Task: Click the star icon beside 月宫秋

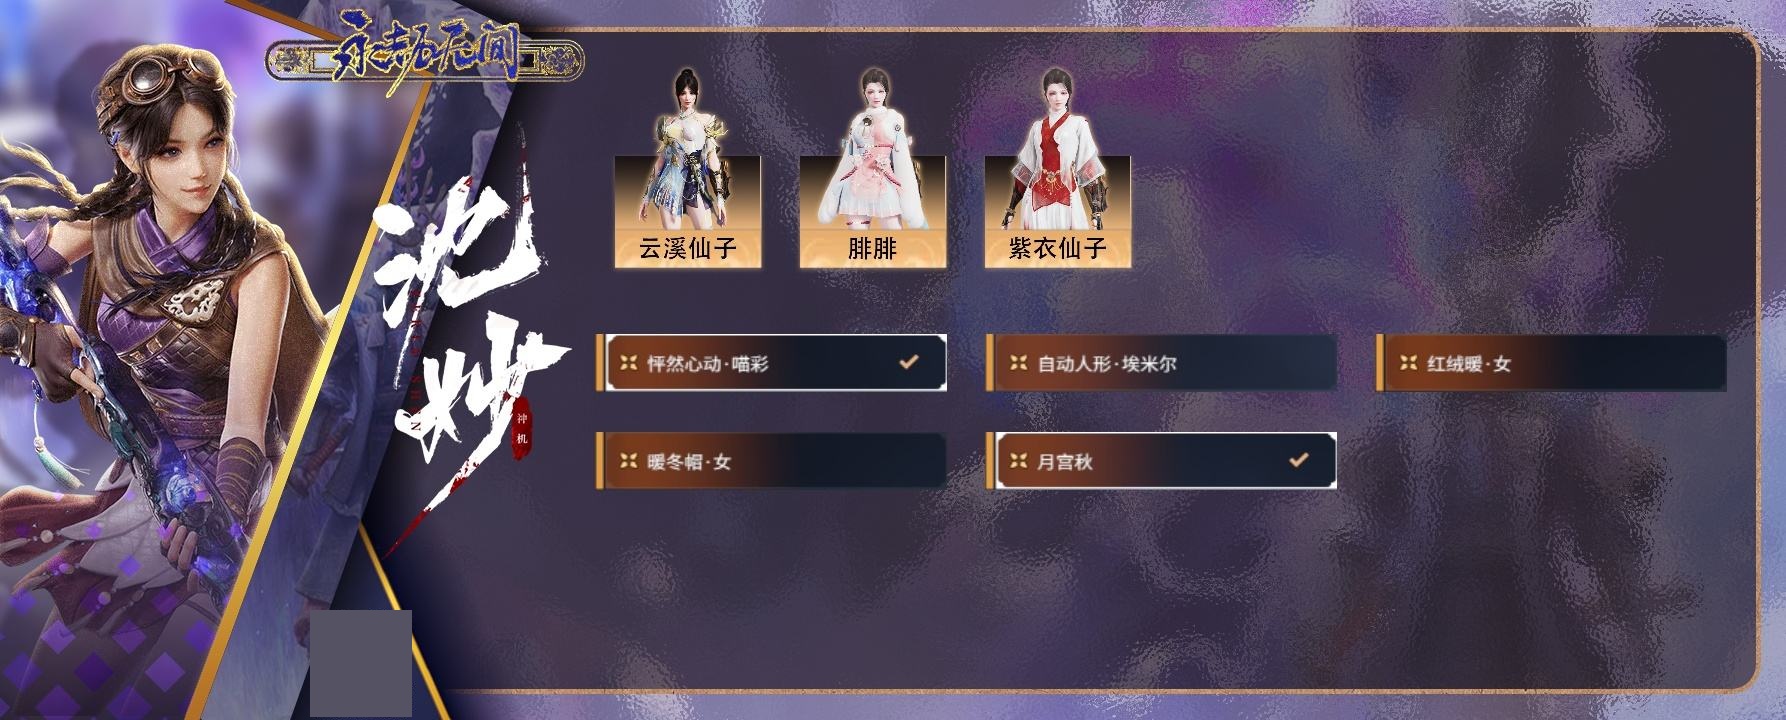Action: point(1019,461)
